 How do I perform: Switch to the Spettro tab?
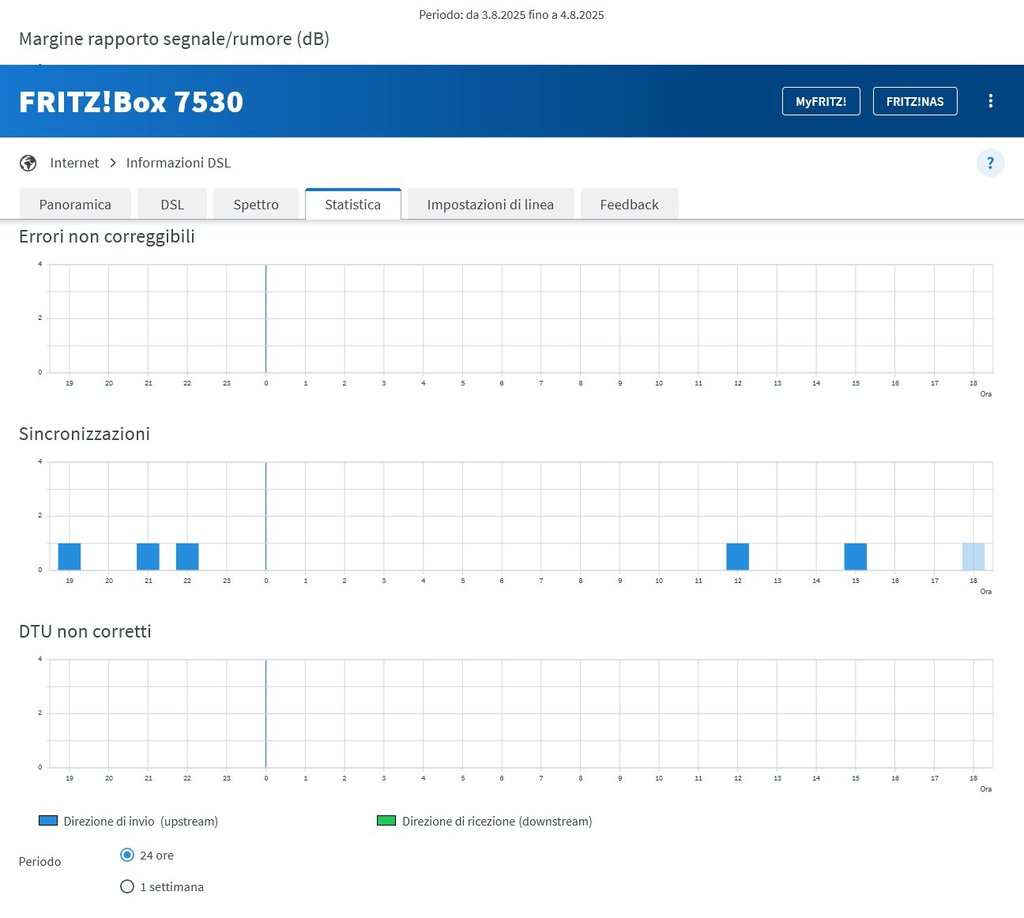tap(256, 204)
